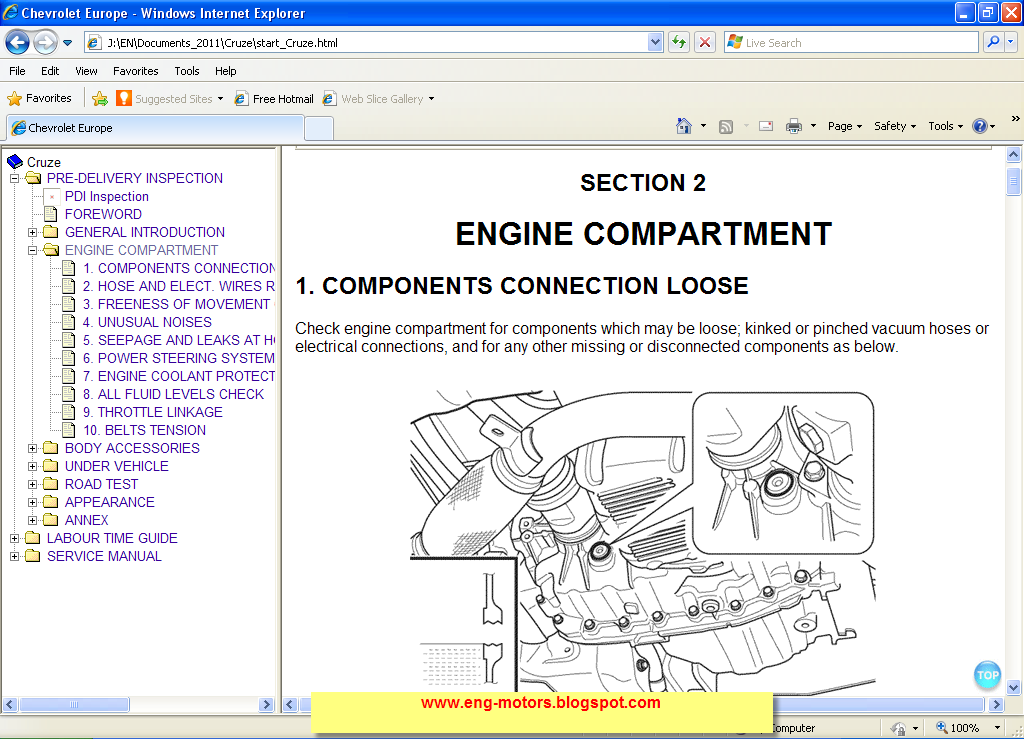Expand LABOUR TIME GUIDE folder
Screen dimensions: 1024x739
[14, 538]
